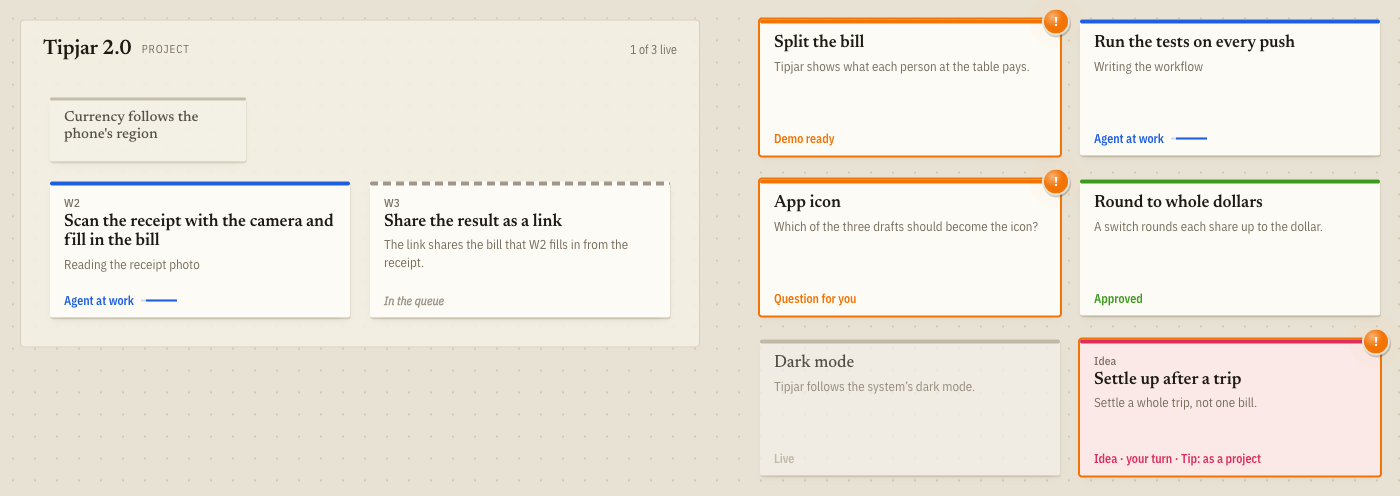The width and height of the screenshot is (1400, 496).
Task: Open the Split the bill card title
Action: (819, 42)
